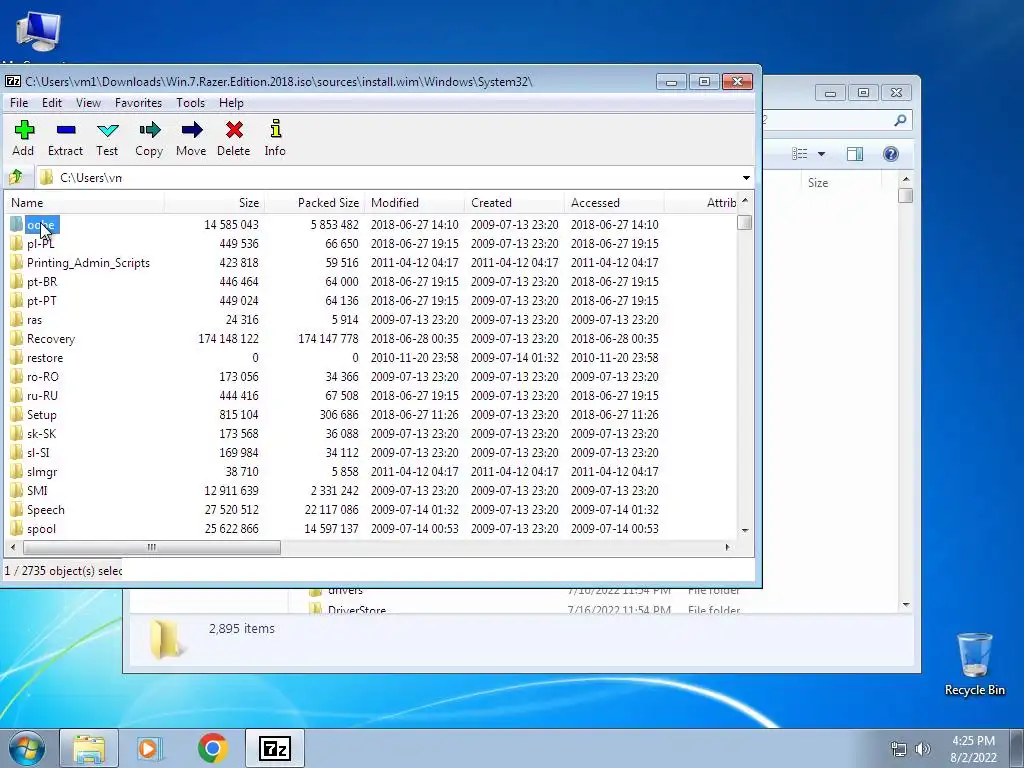This screenshot has width=1024, height=768.
Task: Click the red Delete icon
Action: tap(234, 130)
